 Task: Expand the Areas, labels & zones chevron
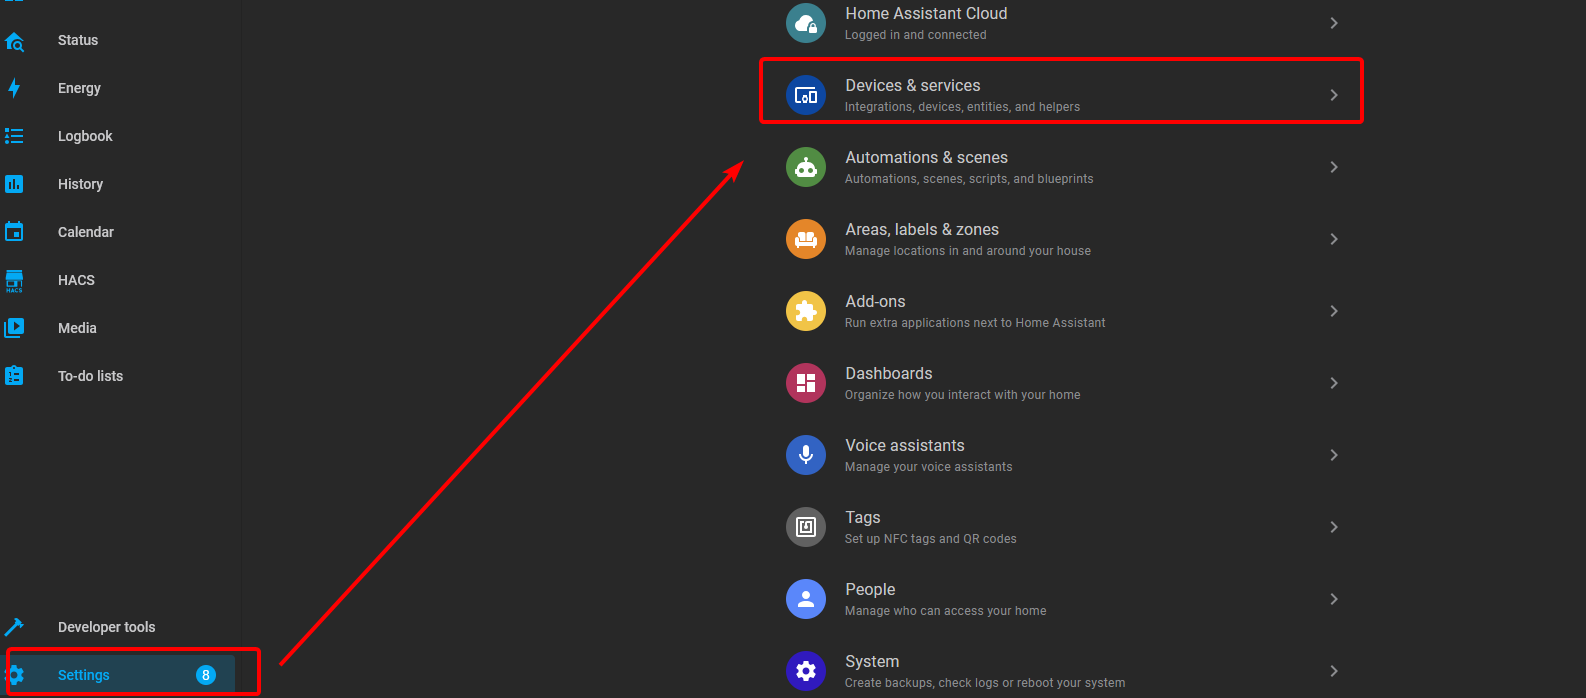point(1334,239)
